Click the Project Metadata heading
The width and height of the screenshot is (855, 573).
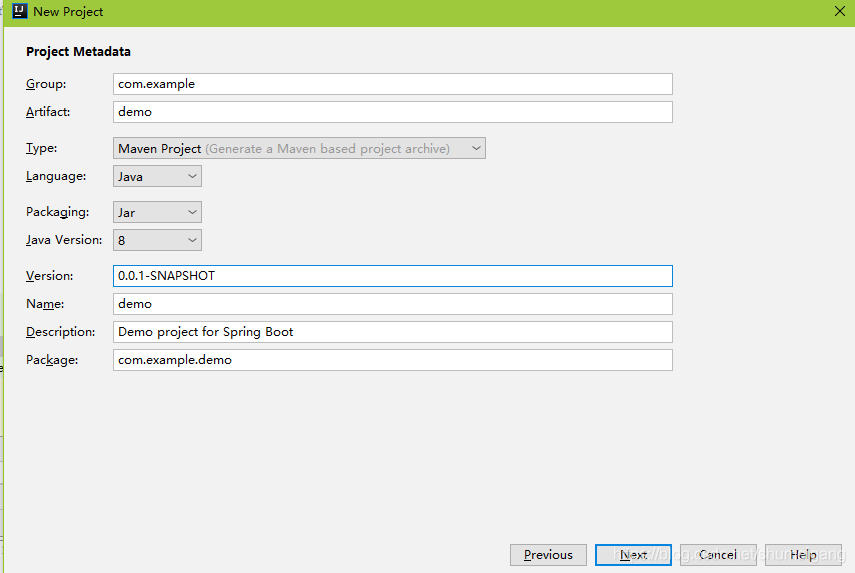click(x=79, y=52)
